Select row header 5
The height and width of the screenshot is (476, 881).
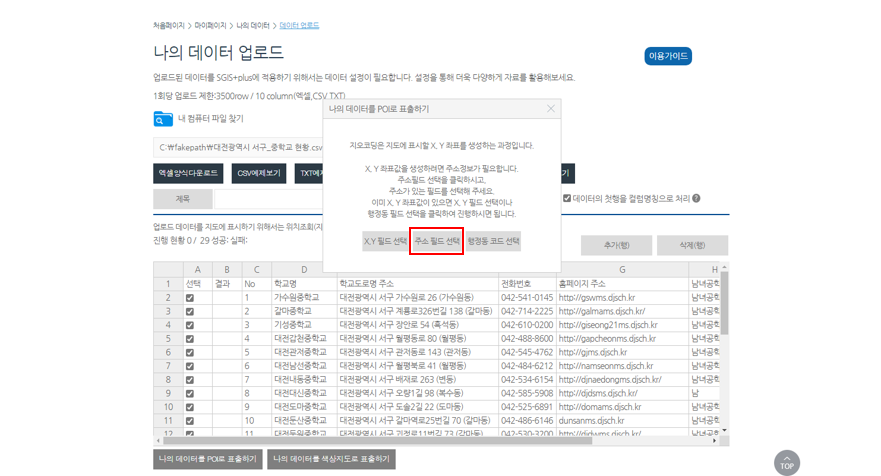pos(167,339)
